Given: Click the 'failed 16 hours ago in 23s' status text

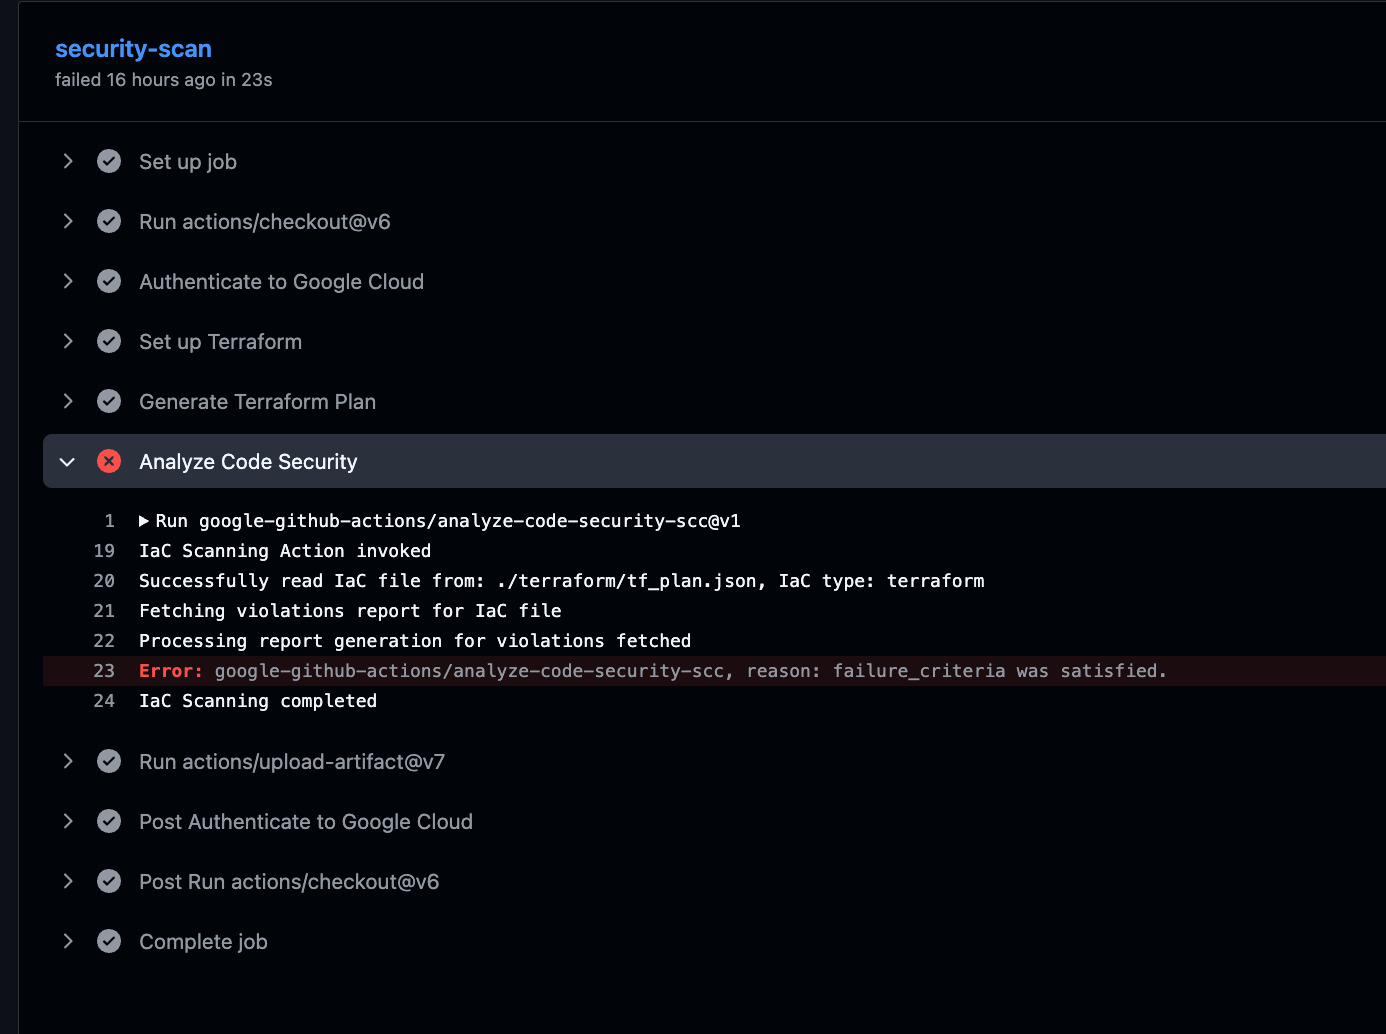Looking at the screenshot, I should [164, 80].
